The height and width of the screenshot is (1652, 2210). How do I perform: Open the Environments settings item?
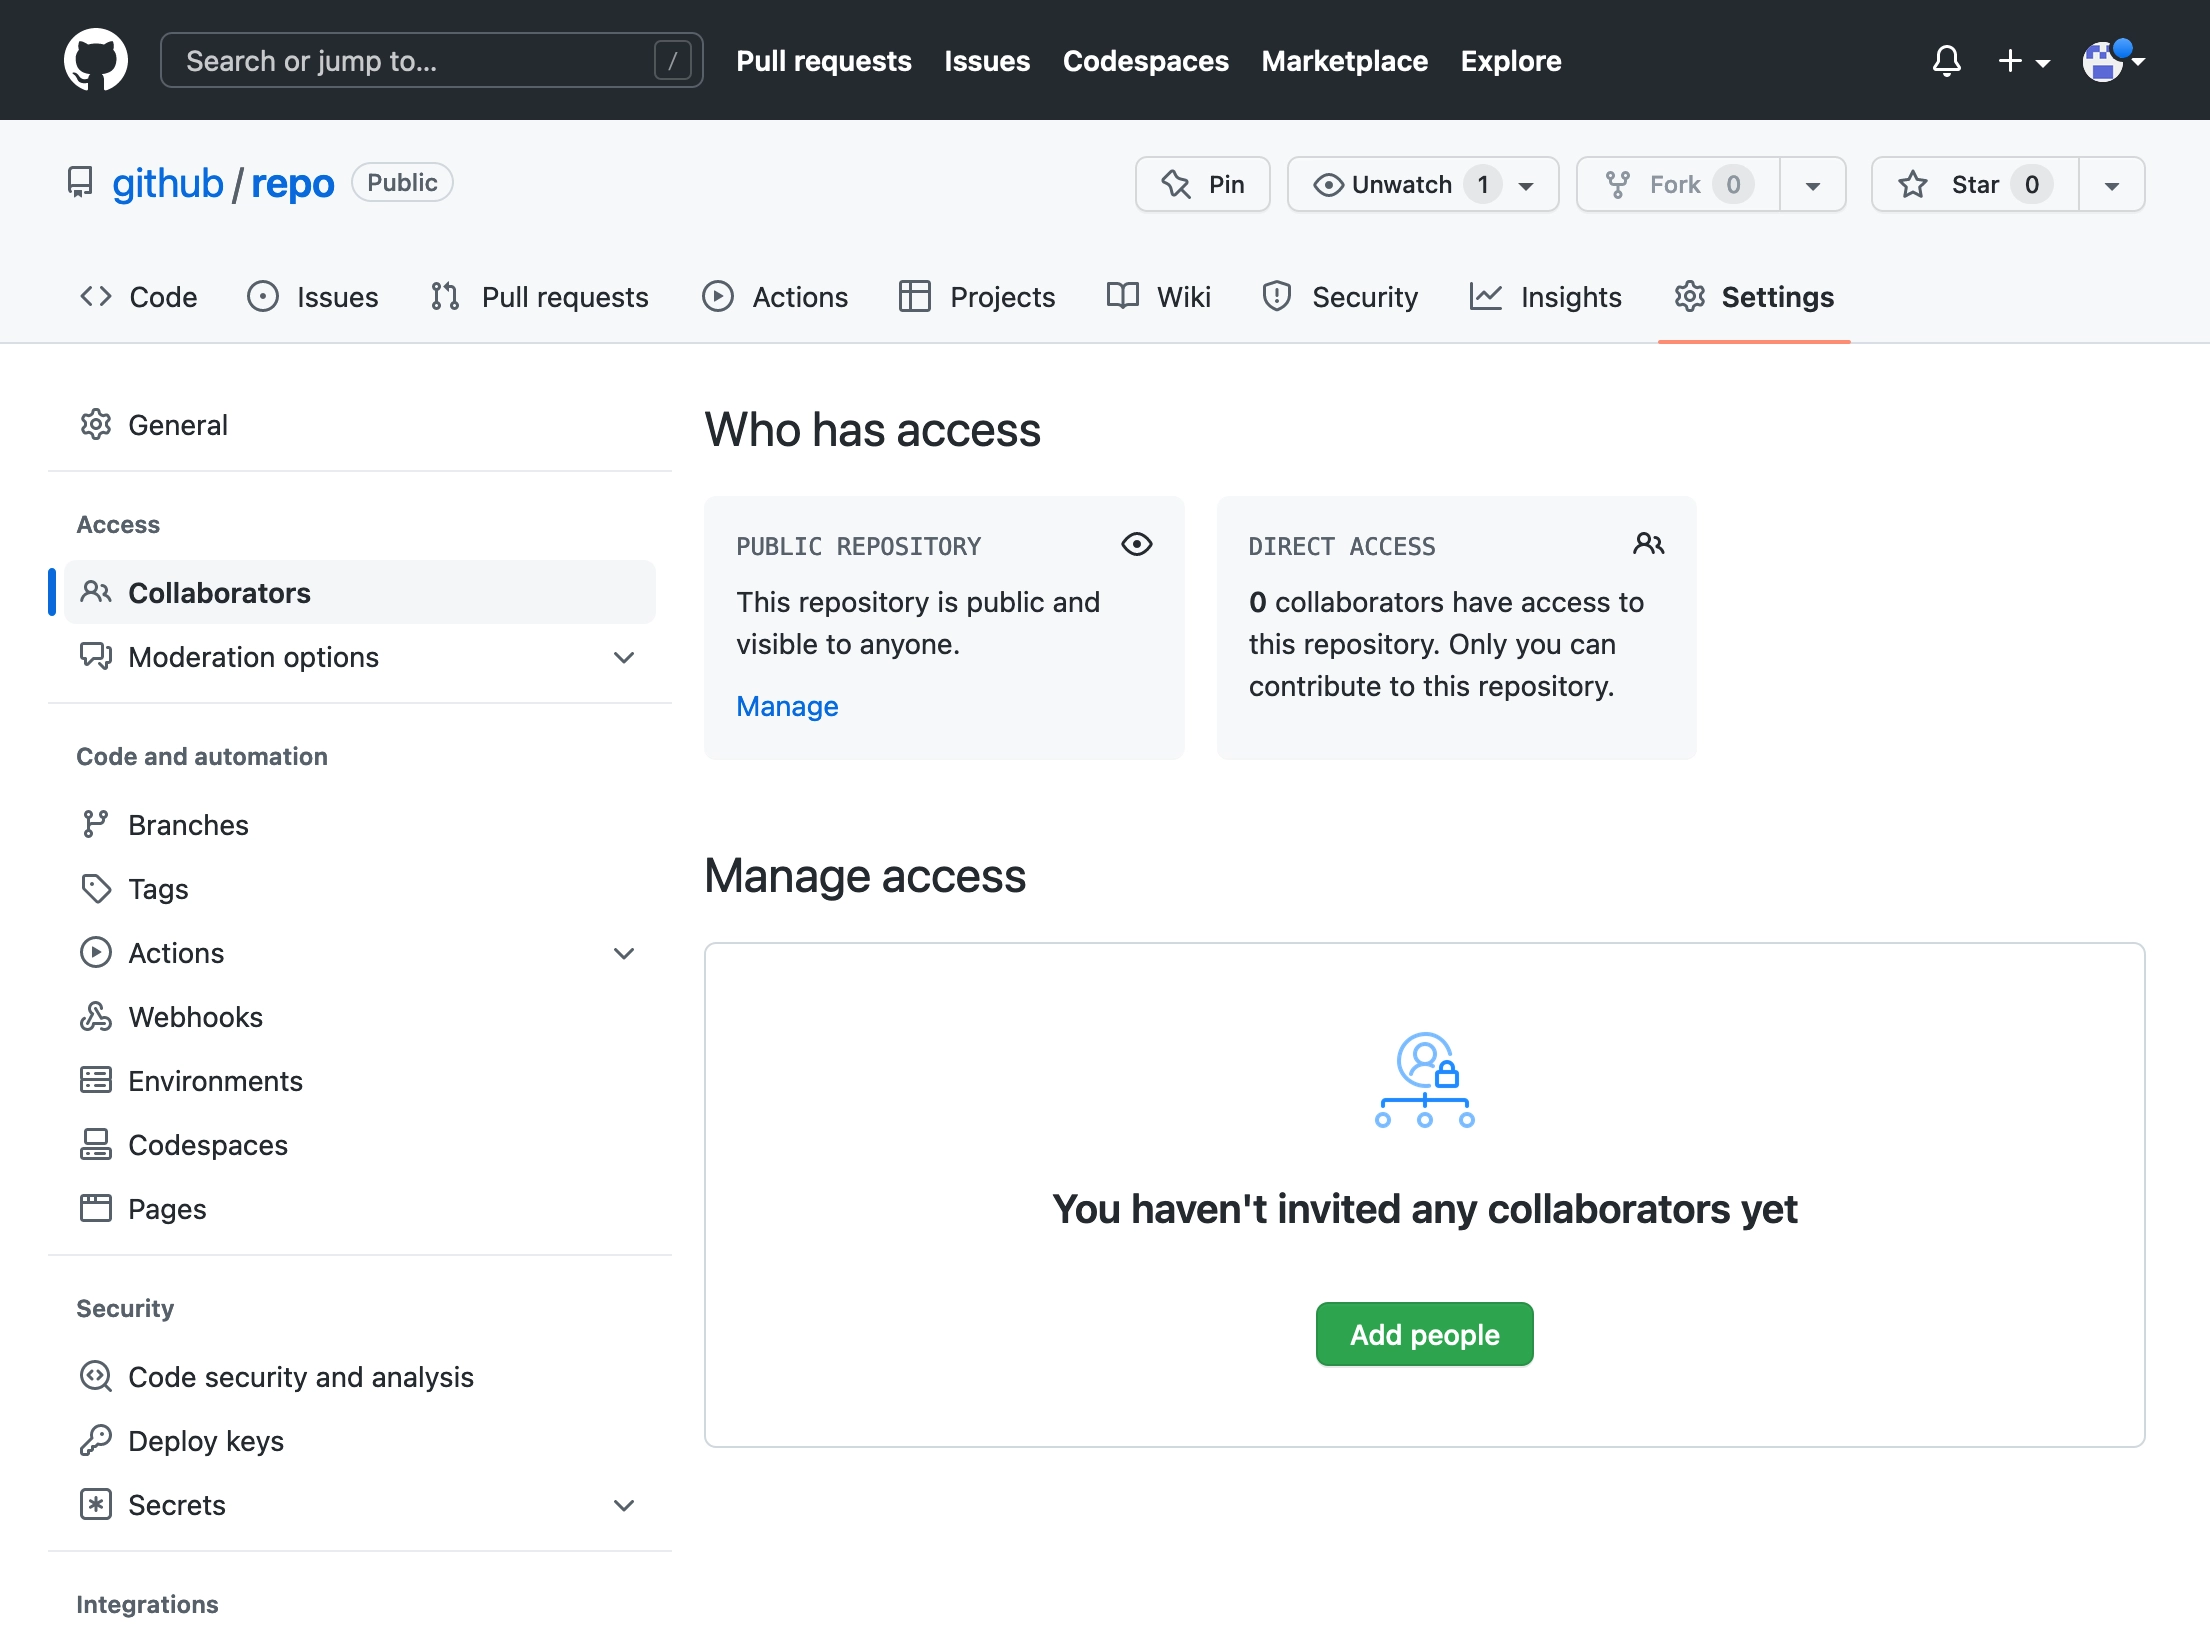[x=360, y=1081]
